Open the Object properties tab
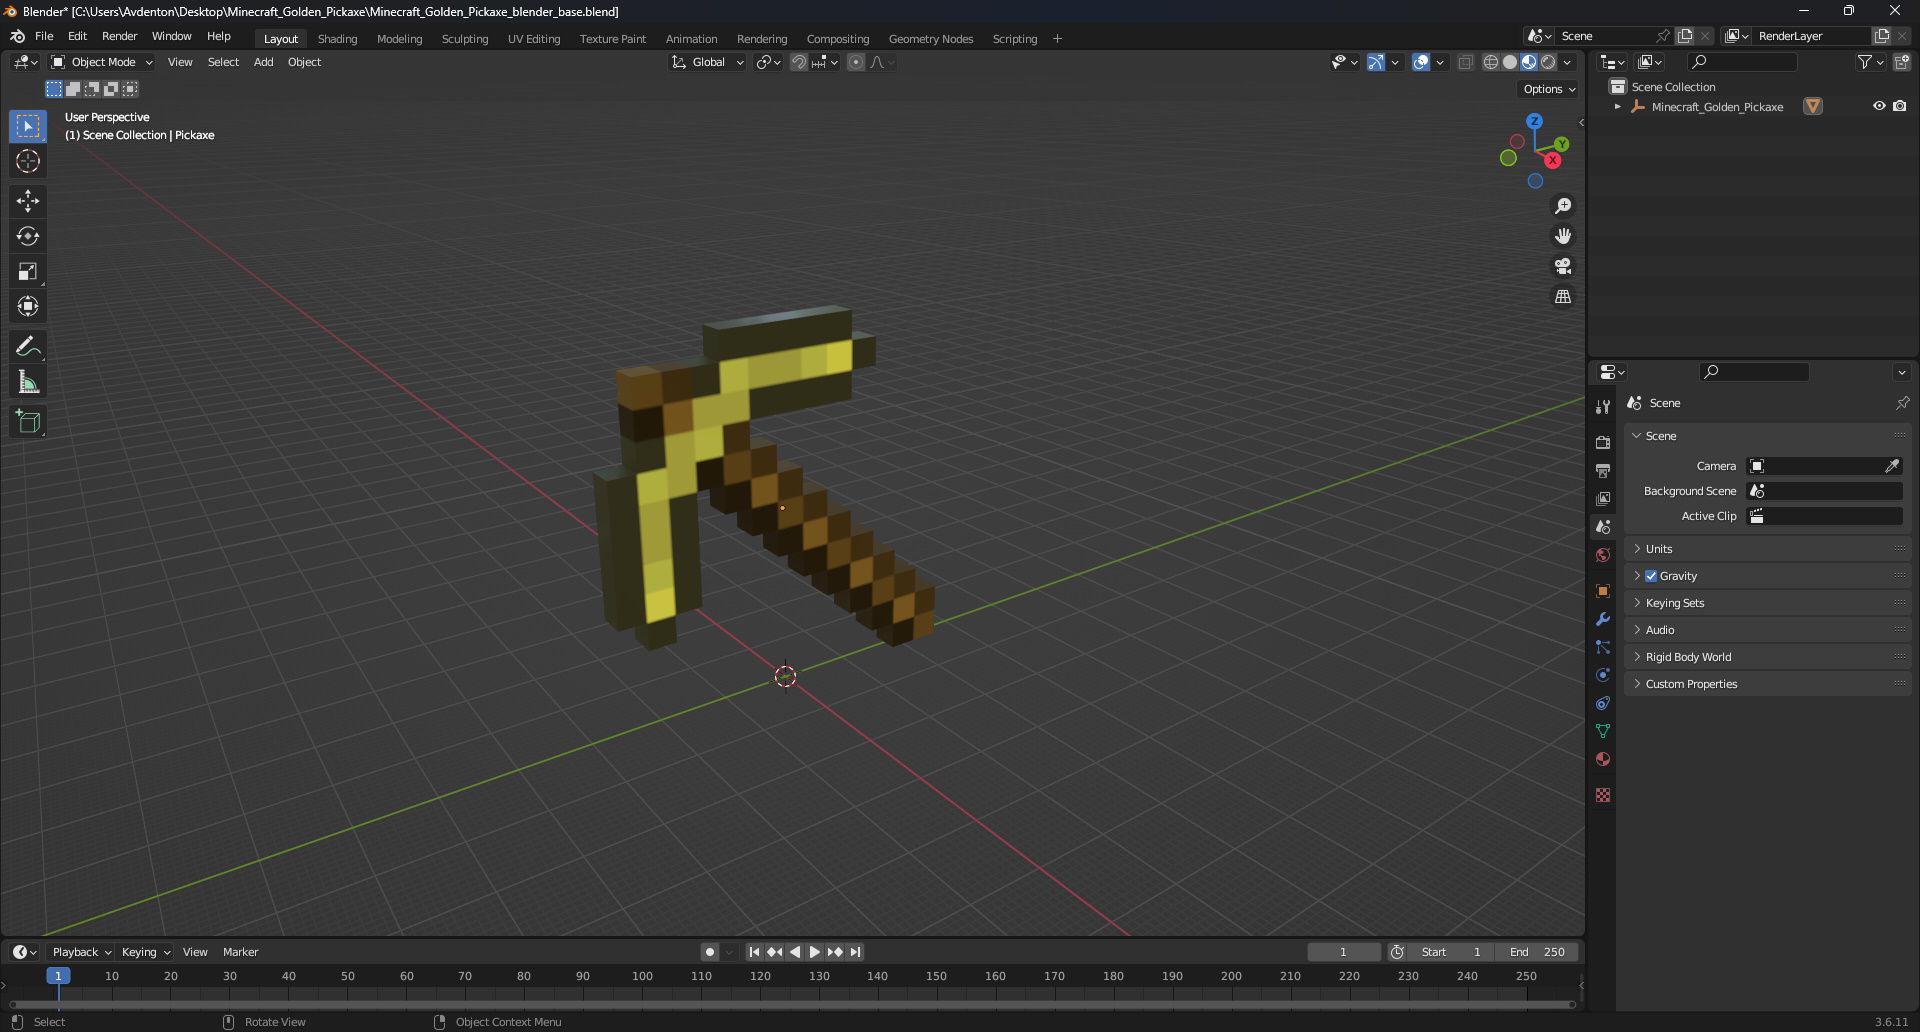The width and height of the screenshot is (1920, 1032). point(1603,591)
